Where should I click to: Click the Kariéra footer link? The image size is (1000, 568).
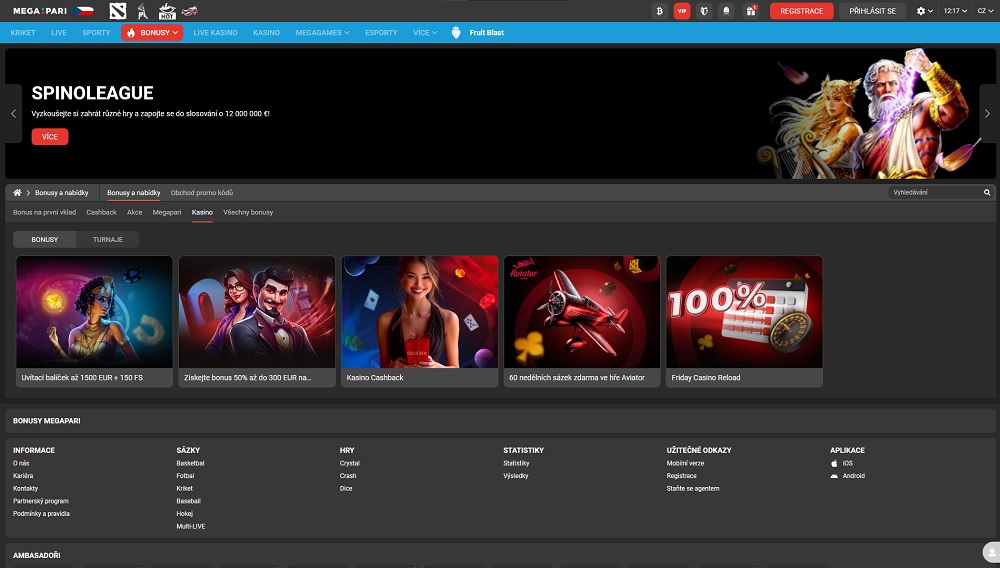tap(23, 476)
